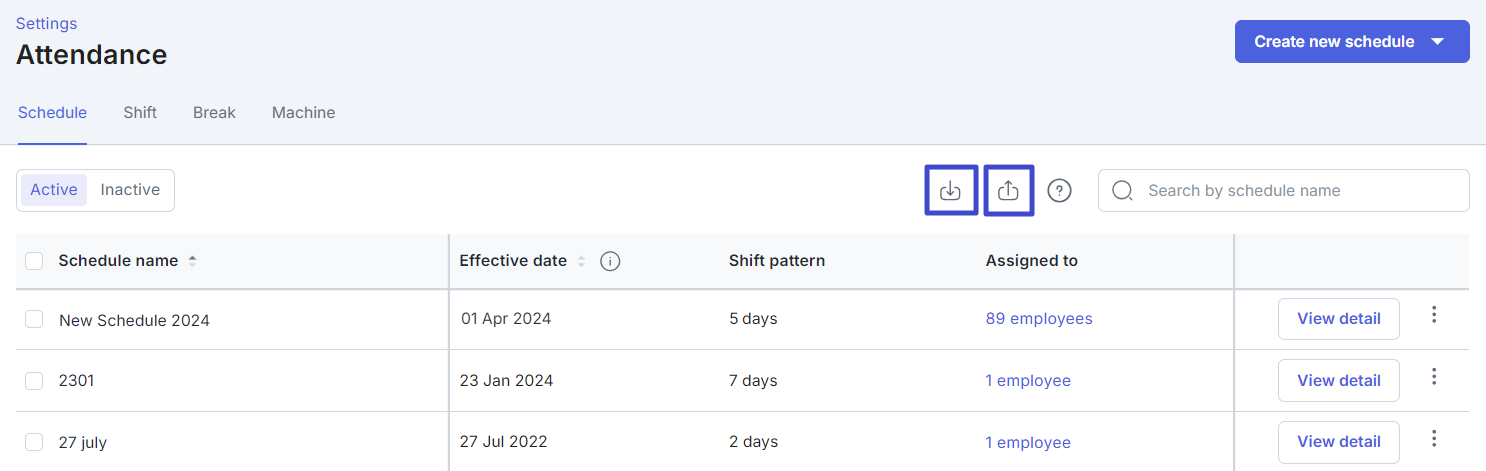Screen dimensions: 1486x471
Task: Switch to the Machine tab
Action: [x=303, y=112]
